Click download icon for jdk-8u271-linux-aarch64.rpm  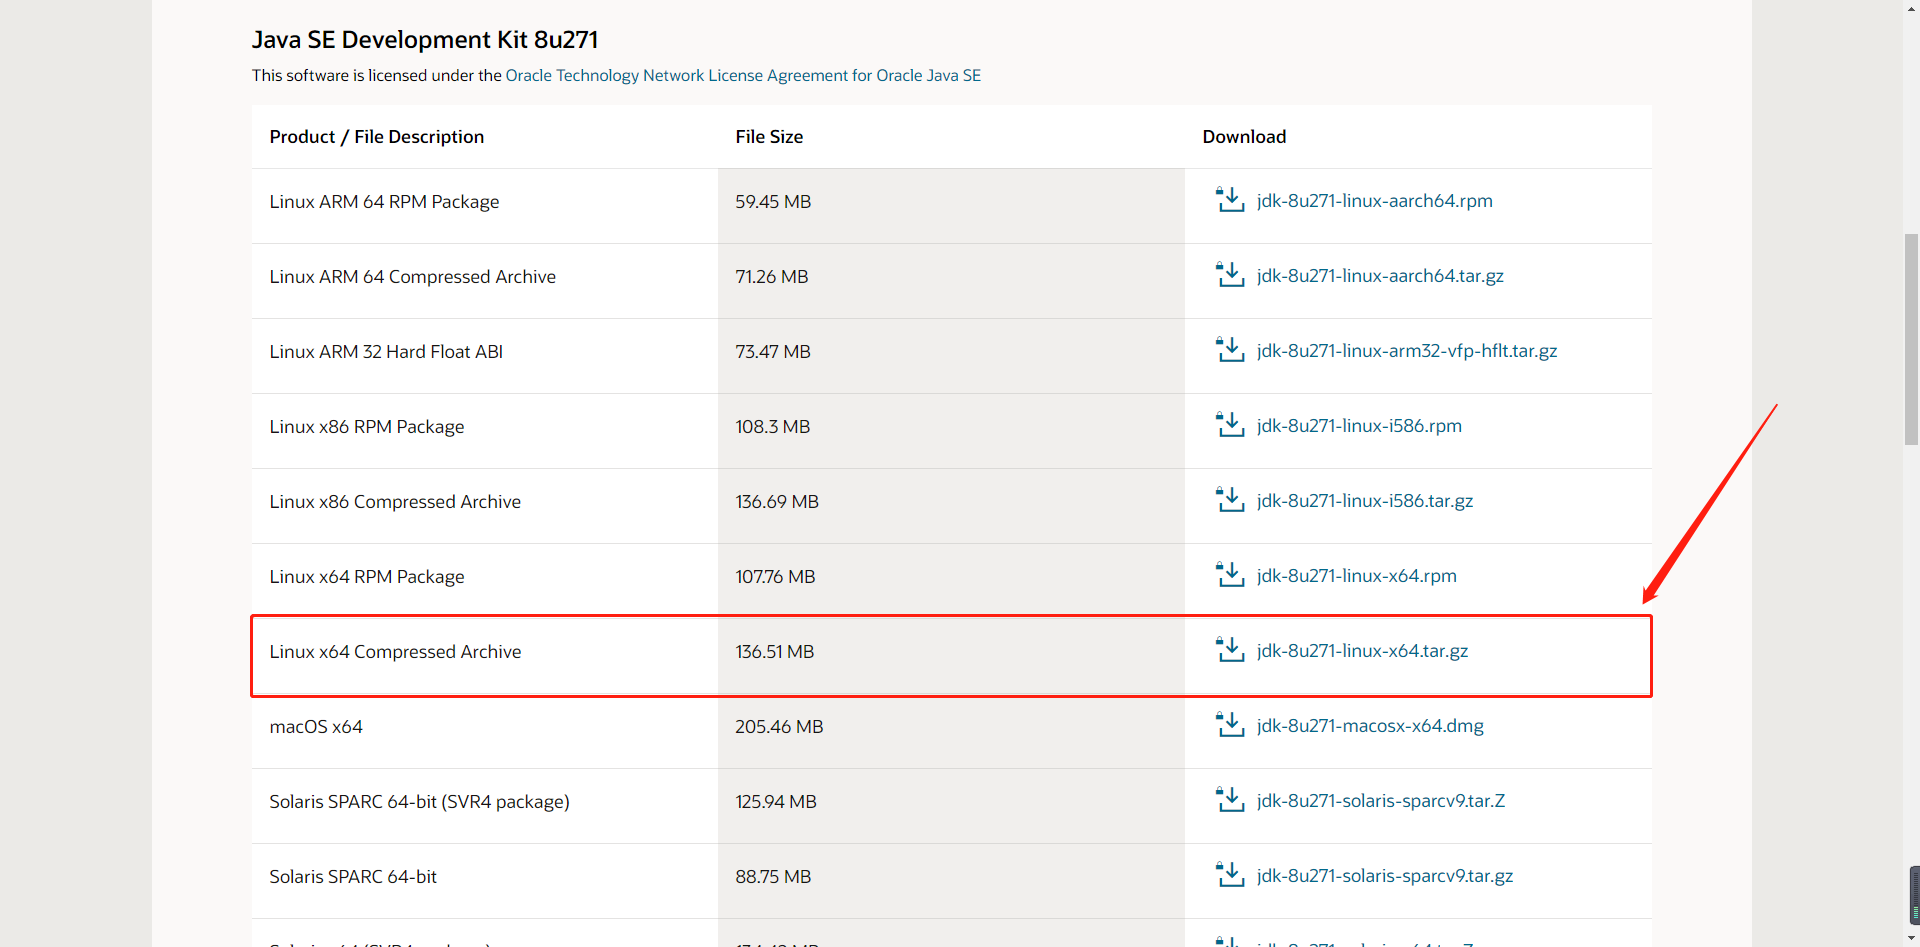pyautogui.click(x=1230, y=199)
